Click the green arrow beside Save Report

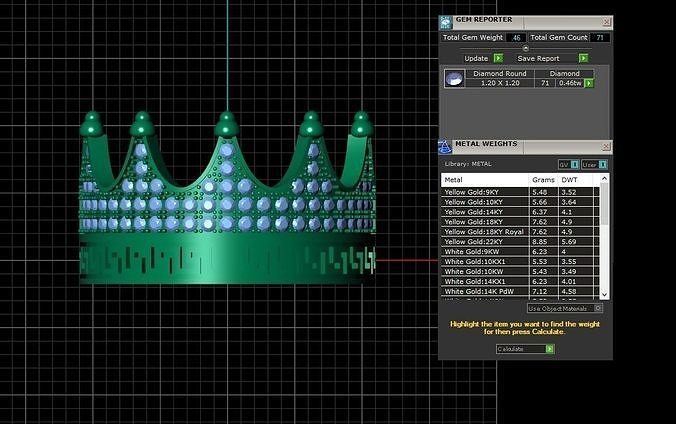(583, 58)
